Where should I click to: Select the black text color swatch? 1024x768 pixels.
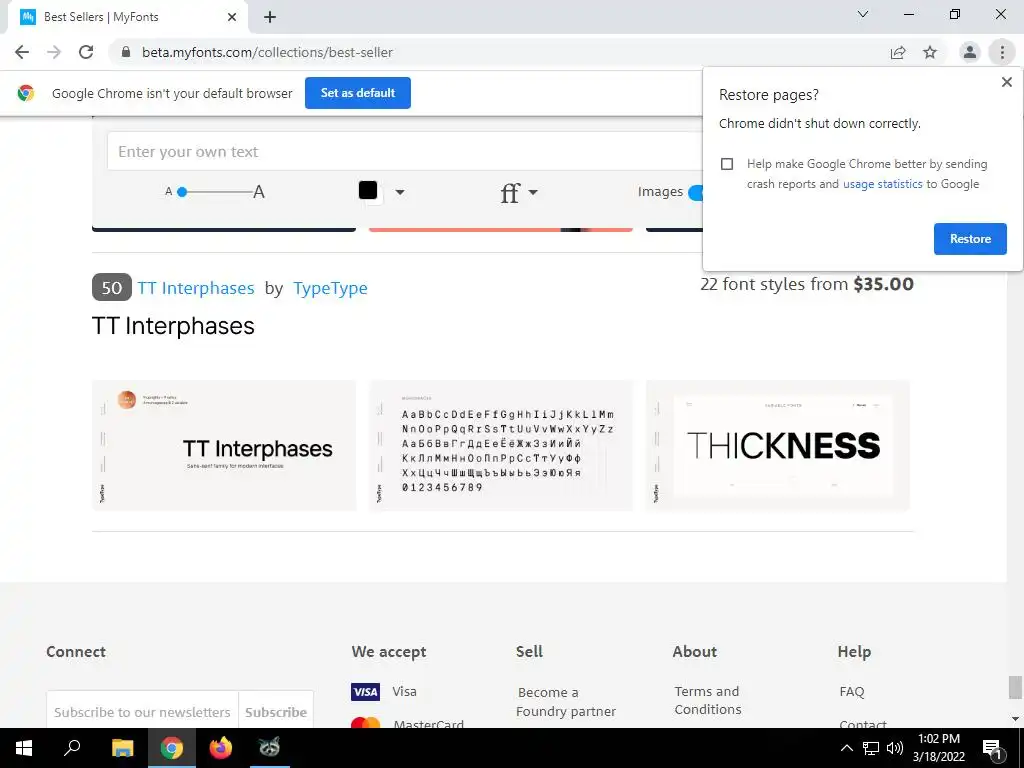pos(368,190)
